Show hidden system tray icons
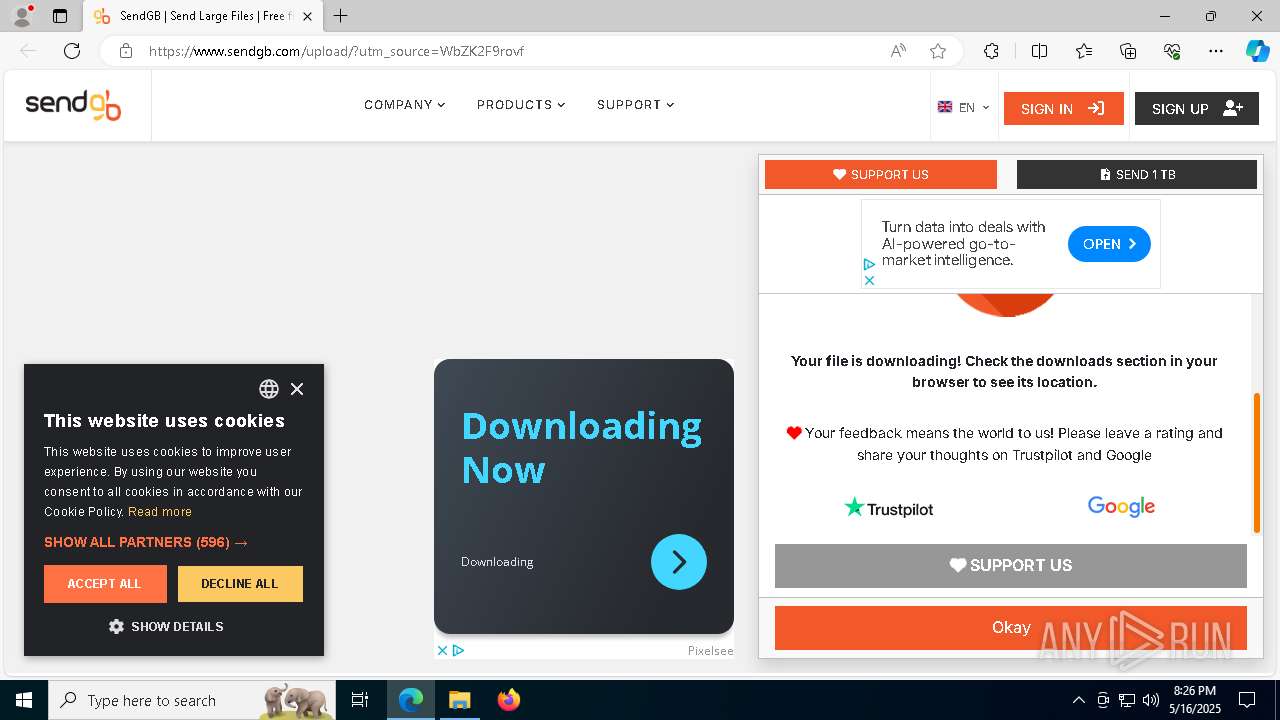Screen dimensions: 1280x720 (x=1078, y=700)
